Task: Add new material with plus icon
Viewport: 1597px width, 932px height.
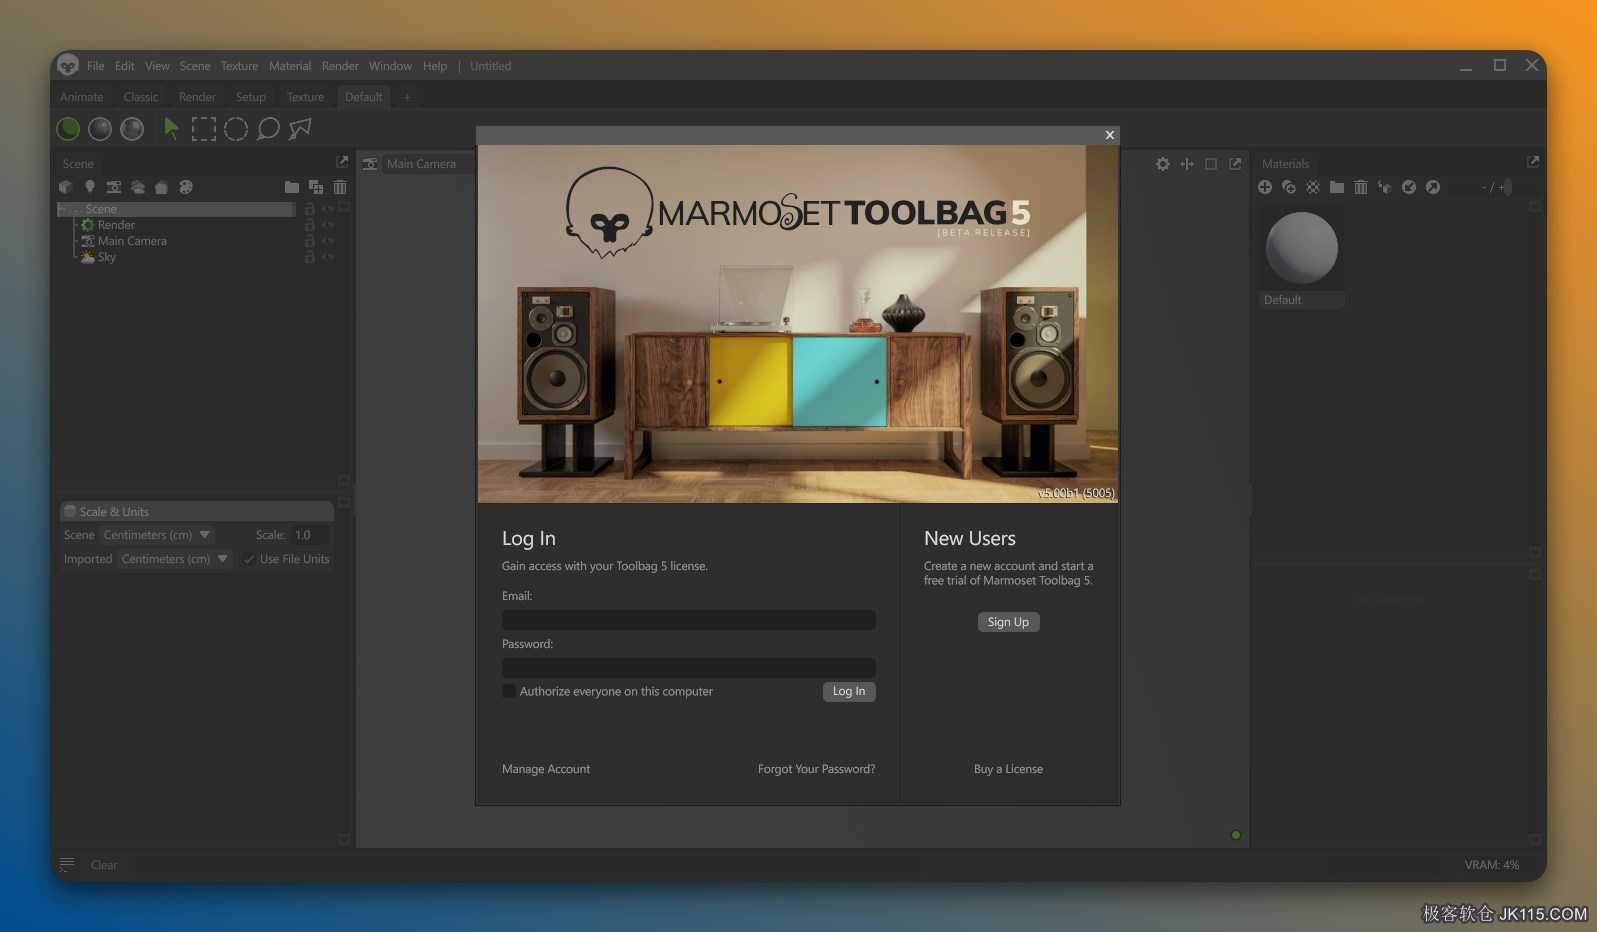Action: (1265, 187)
